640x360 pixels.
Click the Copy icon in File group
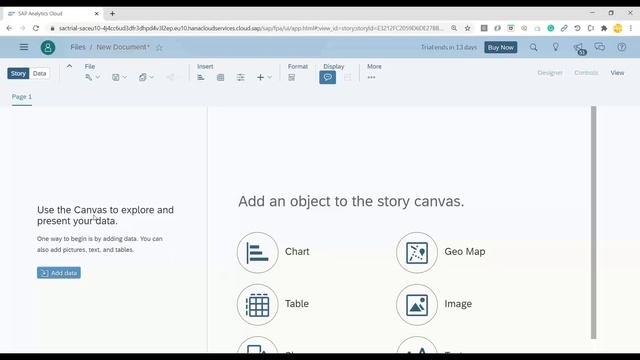coord(142,77)
